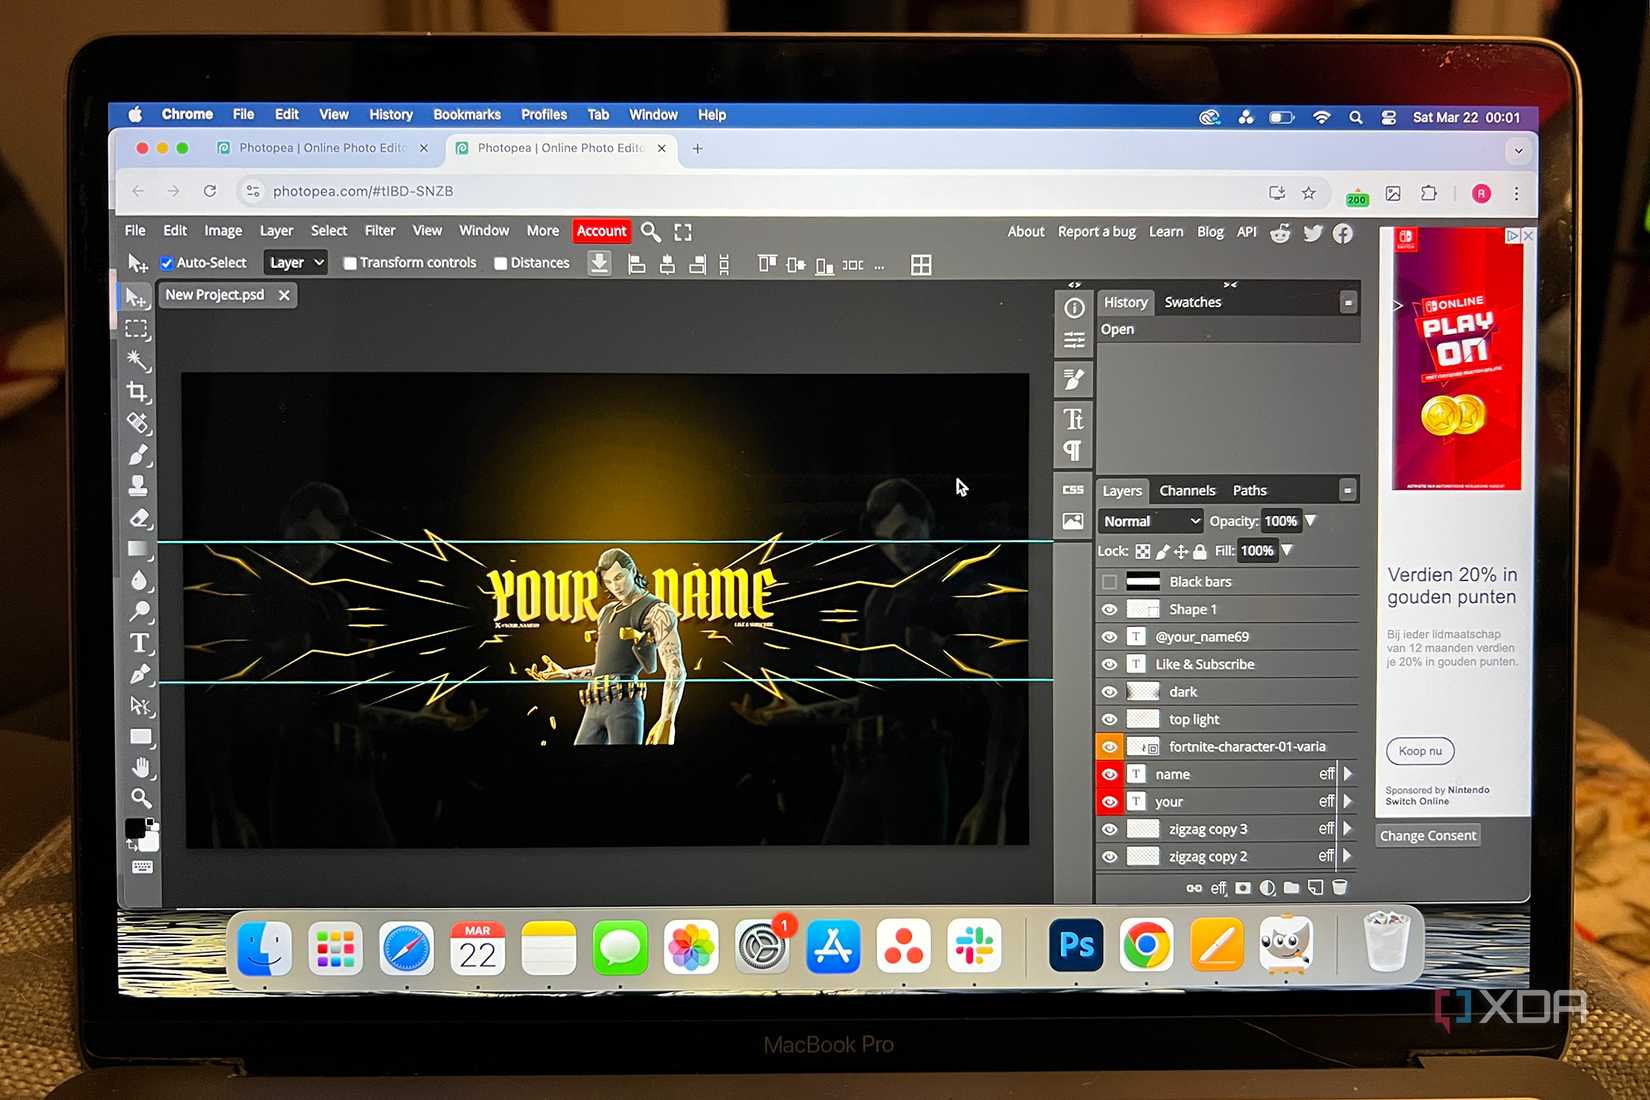Enable the Transform controls checkbox

(x=350, y=263)
